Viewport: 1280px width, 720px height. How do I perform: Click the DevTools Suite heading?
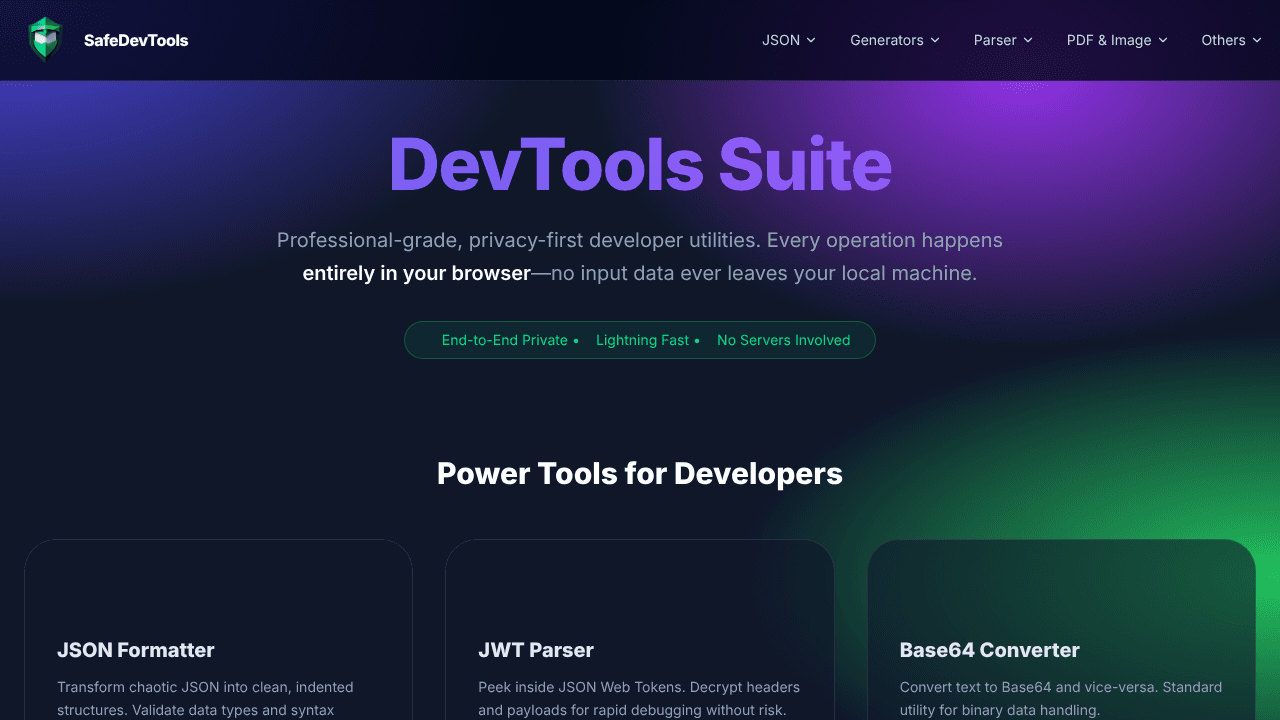click(x=640, y=163)
